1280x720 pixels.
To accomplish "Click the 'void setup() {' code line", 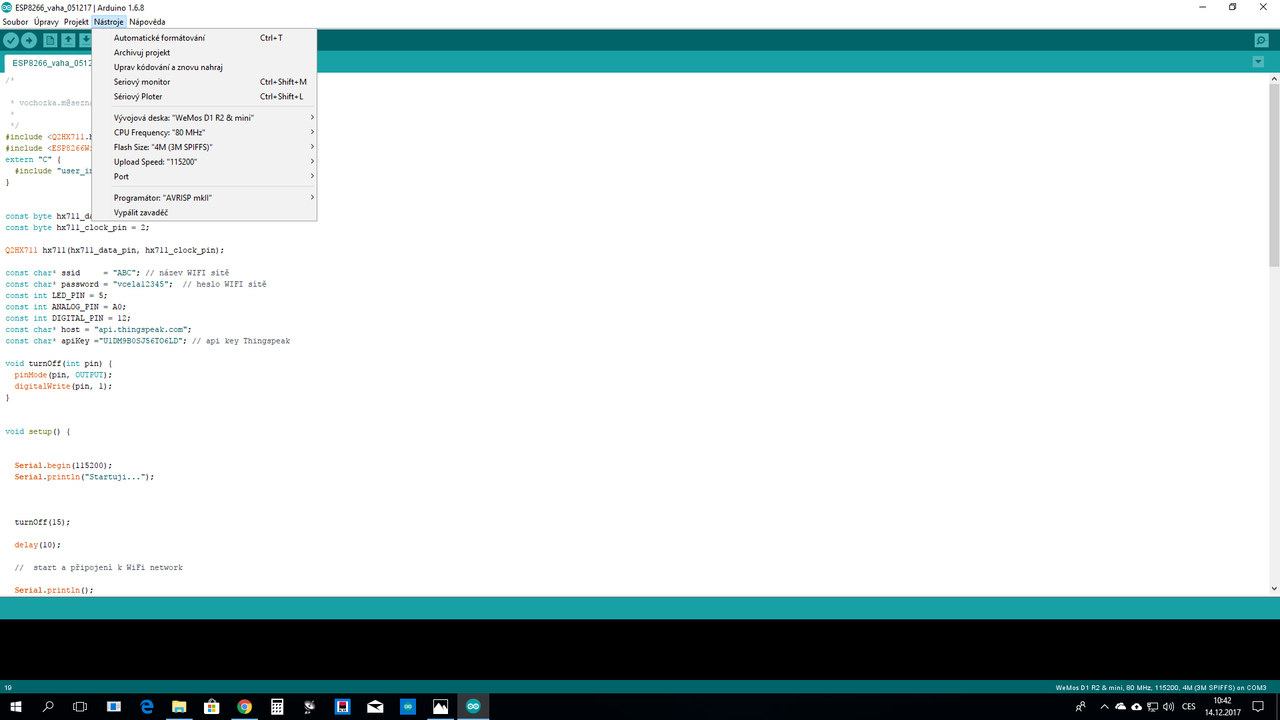I will pos(38,432).
